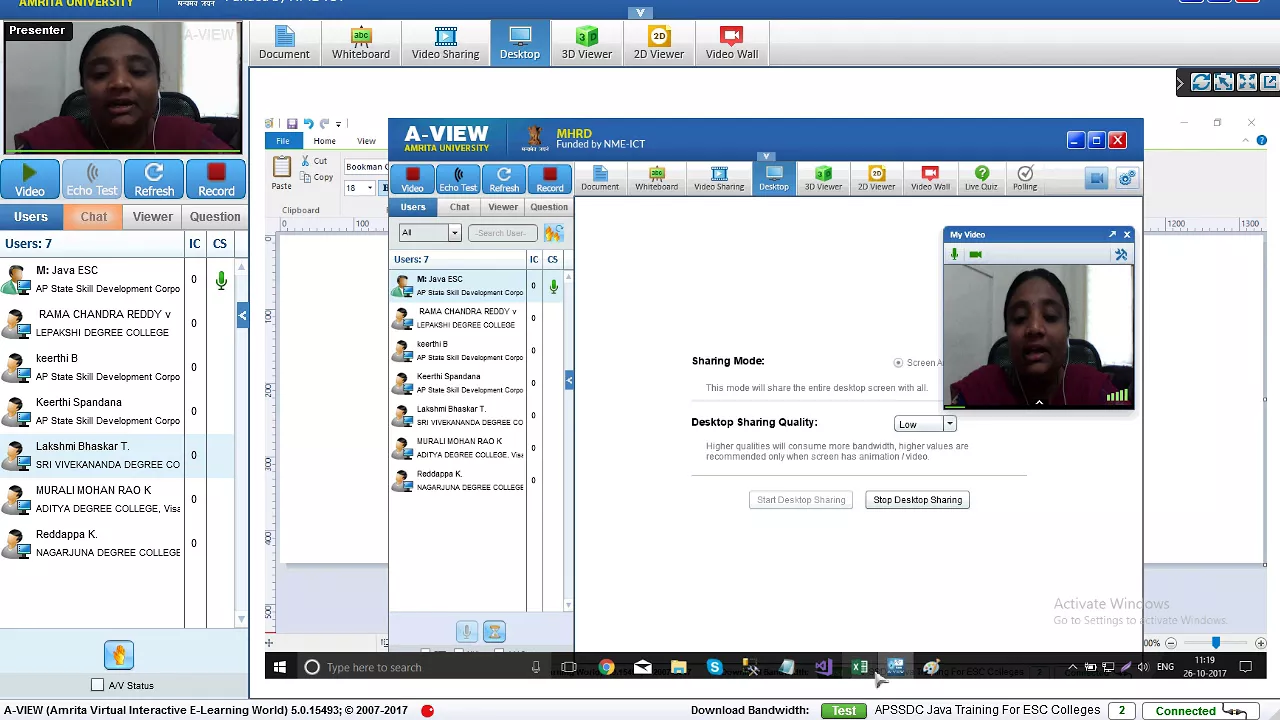Open Video Wall in inner A-VIEW window
Viewport: 1280px width, 720px height.
click(x=930, y=178)
